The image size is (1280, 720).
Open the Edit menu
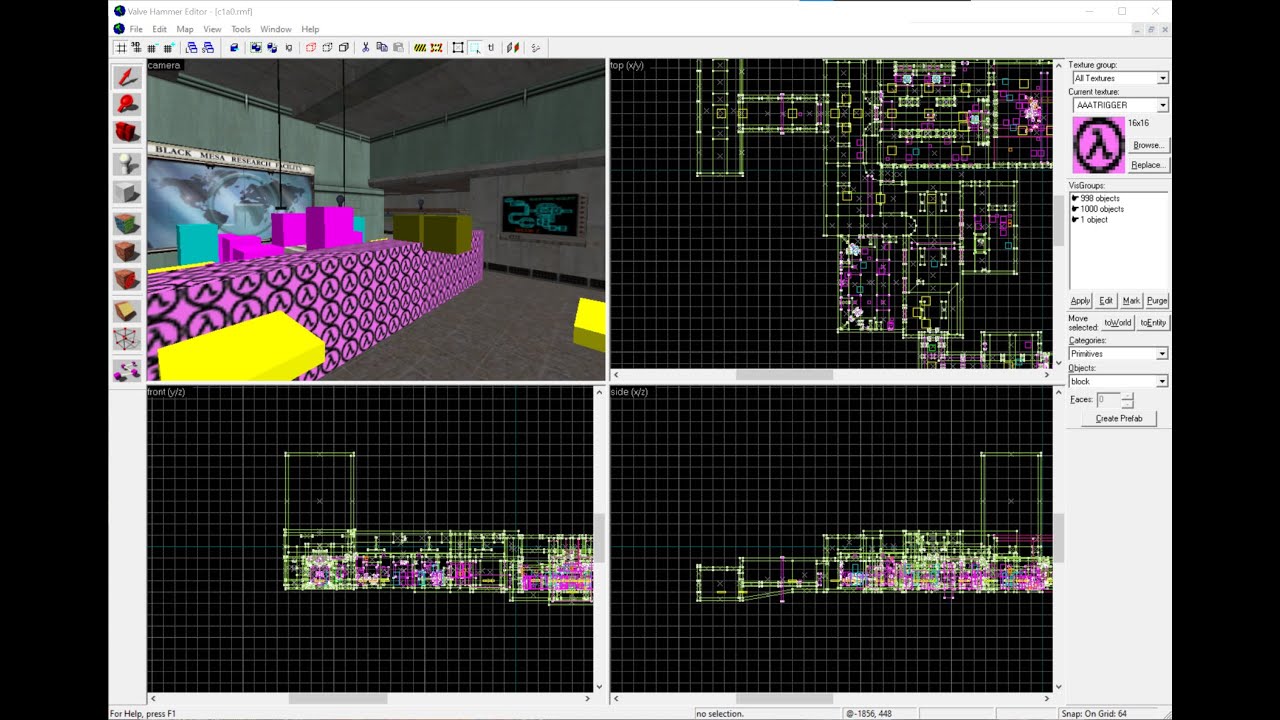pyautogui.click(x=159, y=29)
